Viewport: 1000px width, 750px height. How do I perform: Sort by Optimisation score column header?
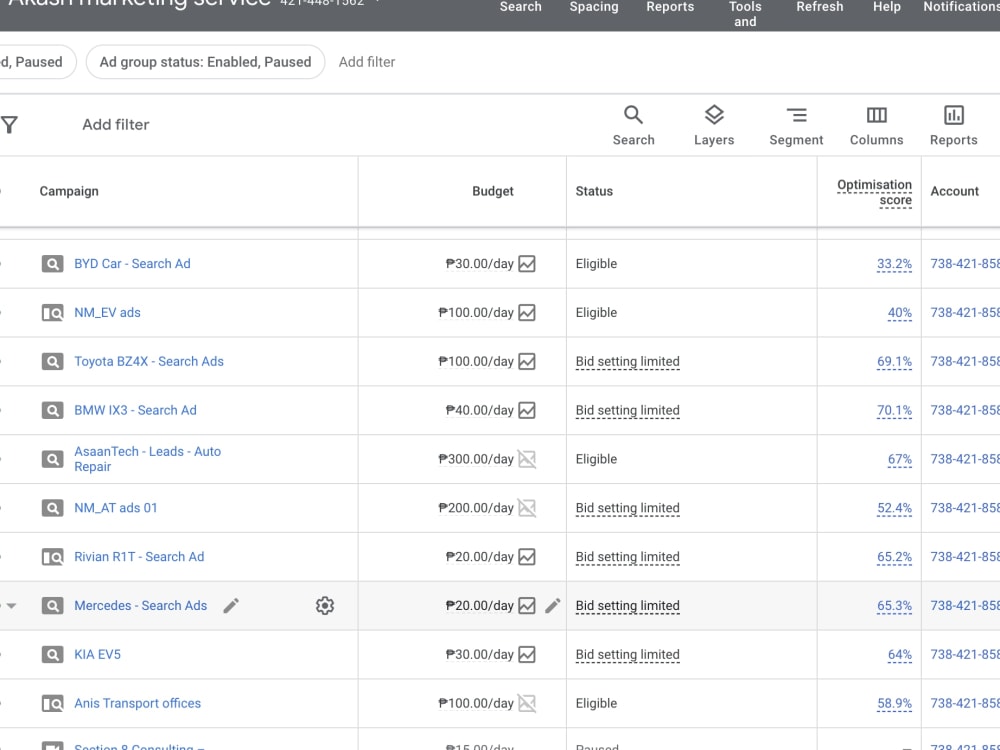[874, 192]
